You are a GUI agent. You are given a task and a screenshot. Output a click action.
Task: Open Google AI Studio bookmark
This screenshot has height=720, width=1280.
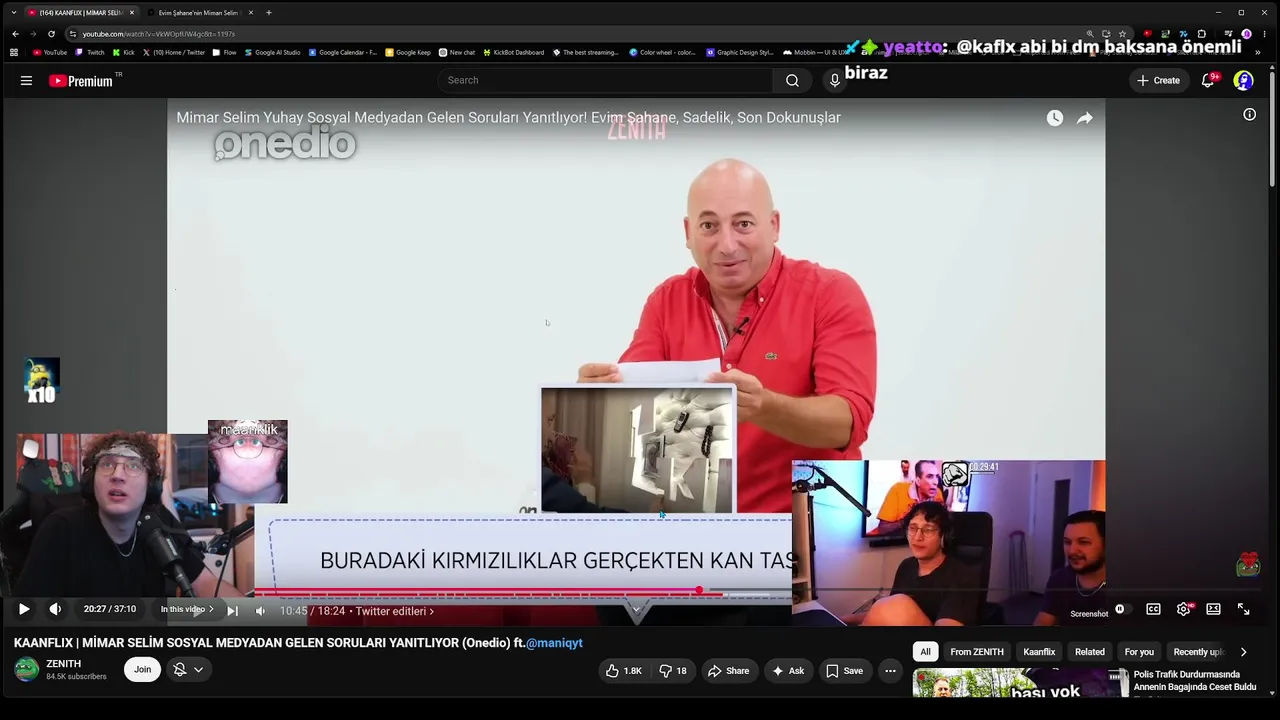(x=272, y=52)
